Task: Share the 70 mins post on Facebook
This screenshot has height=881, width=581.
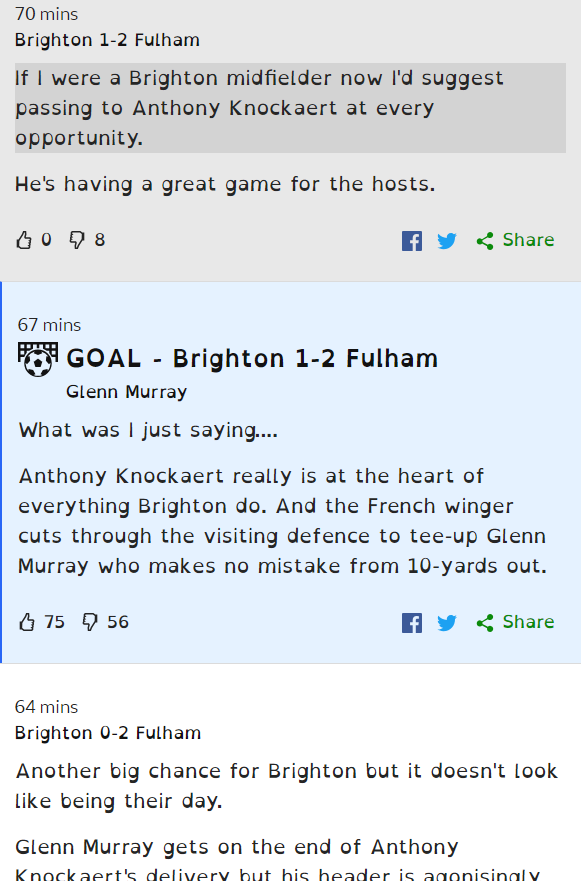Action: click(x=412, y=241)
